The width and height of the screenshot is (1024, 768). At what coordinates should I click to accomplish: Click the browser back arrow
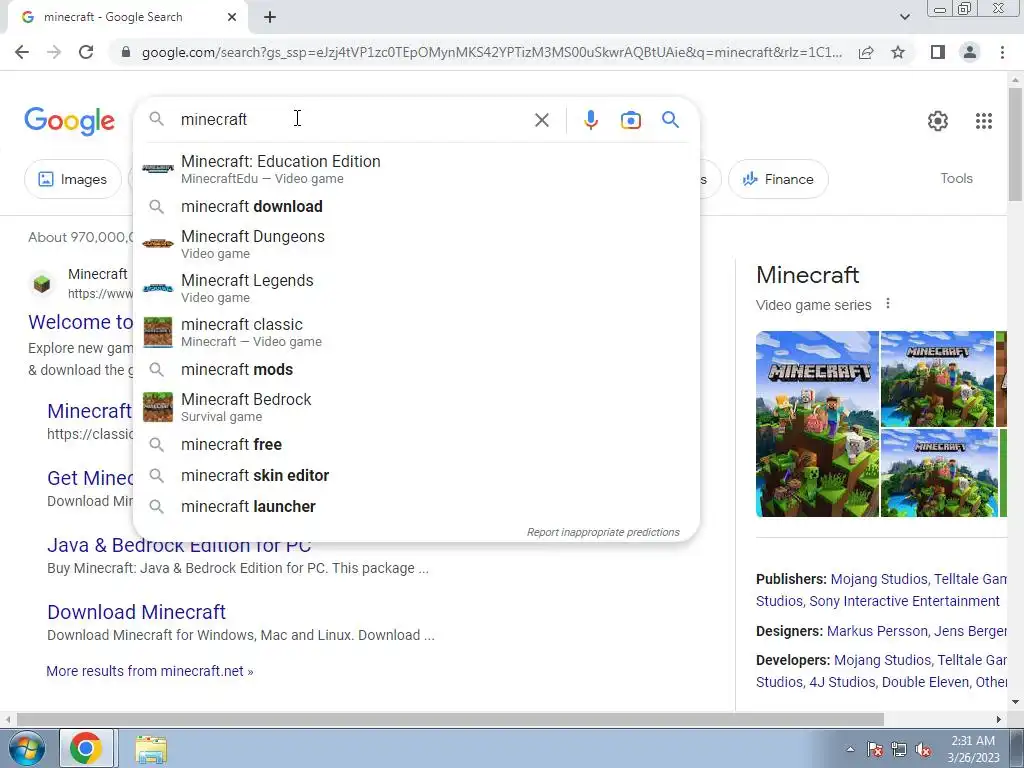(x=22, y=52)
